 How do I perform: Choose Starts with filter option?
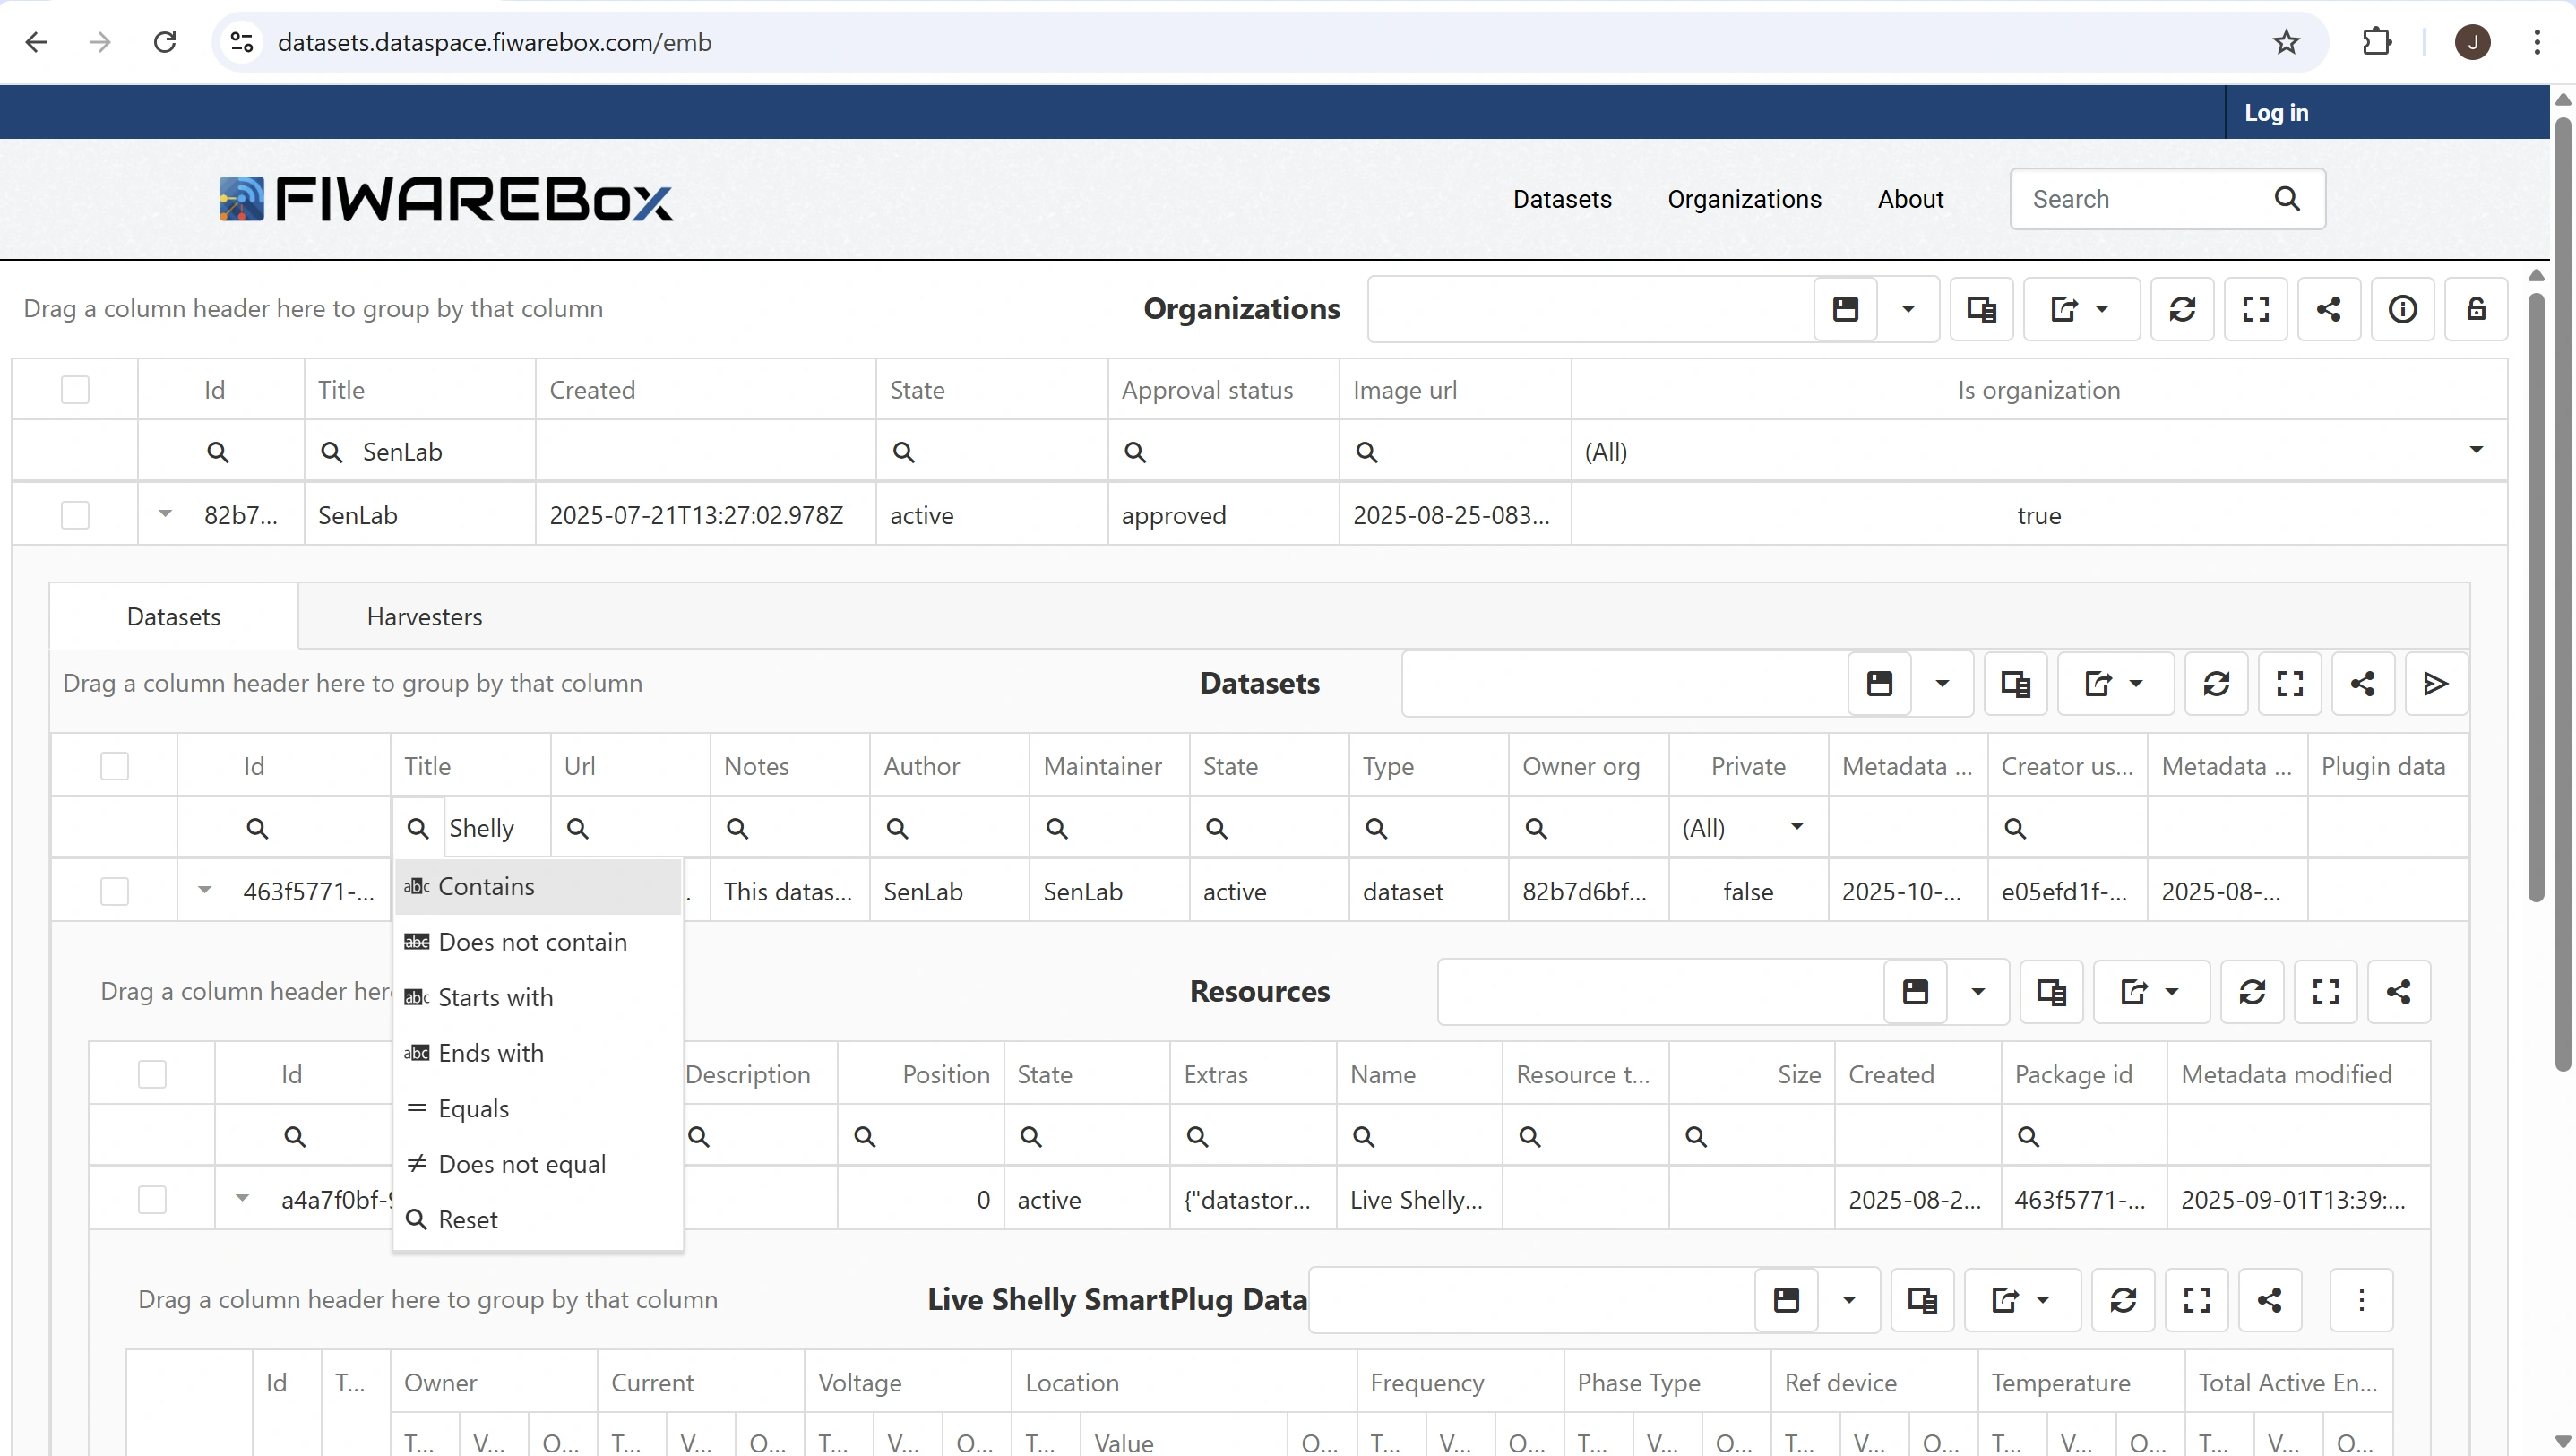495,998
